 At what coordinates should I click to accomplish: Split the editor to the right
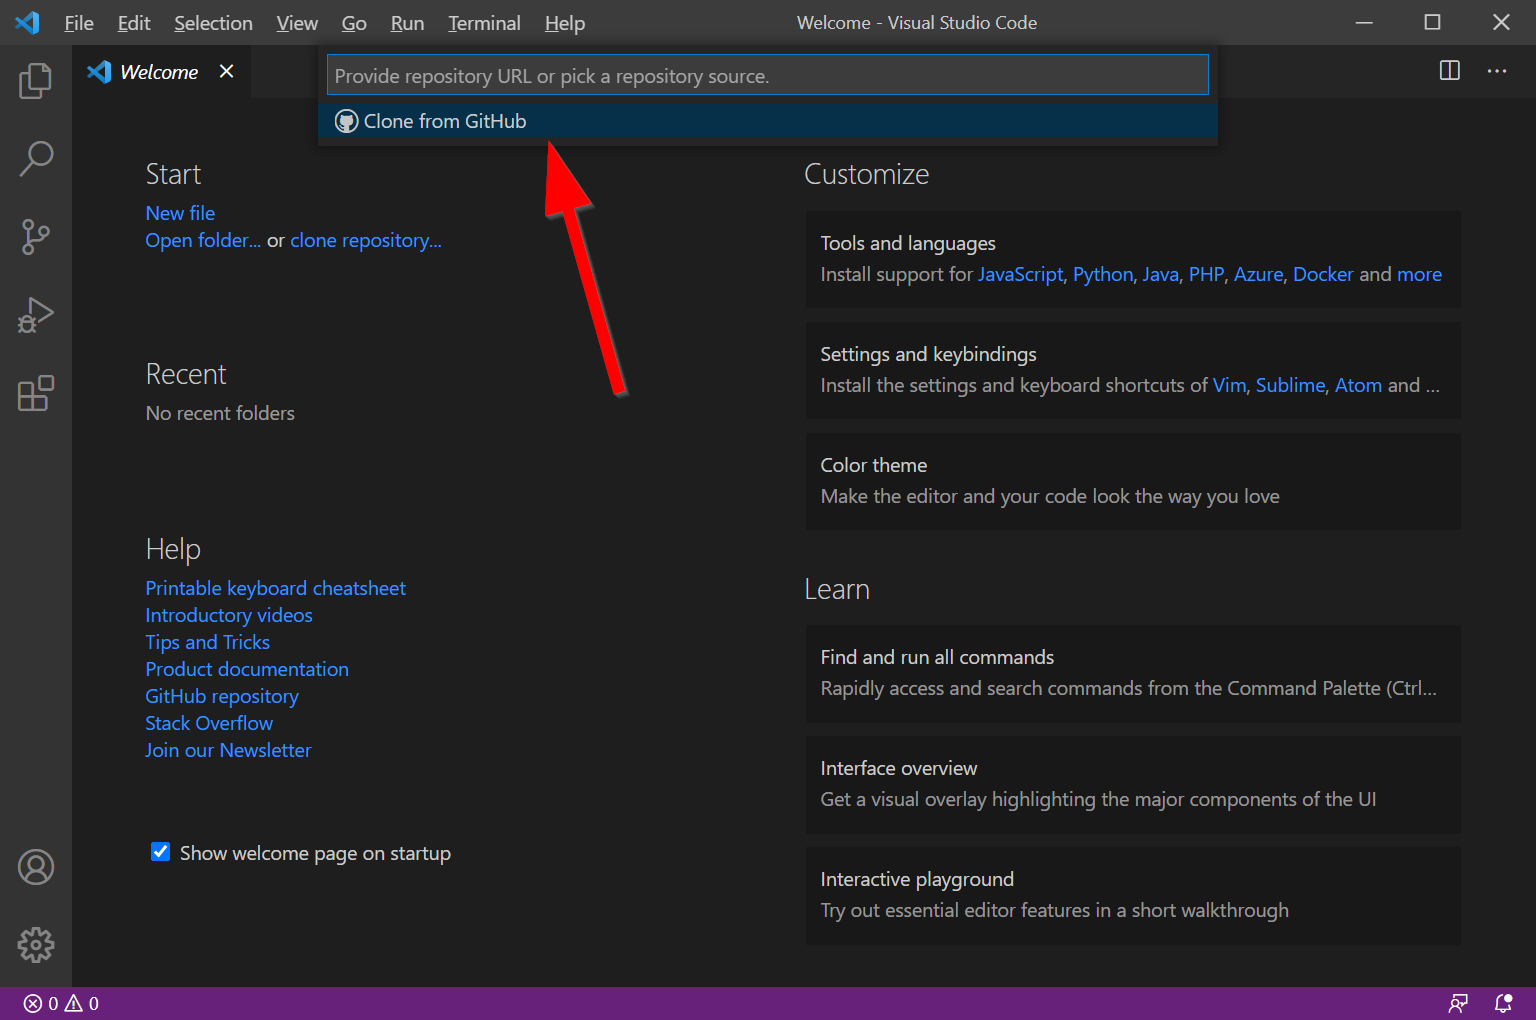(1449, 71)
